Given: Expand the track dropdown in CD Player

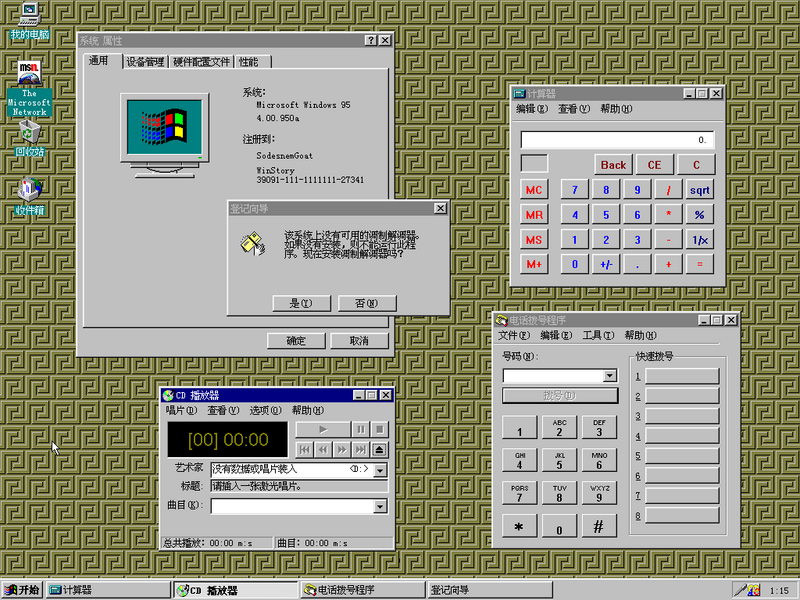Looking at the screenshot, I should coord(380,506).
